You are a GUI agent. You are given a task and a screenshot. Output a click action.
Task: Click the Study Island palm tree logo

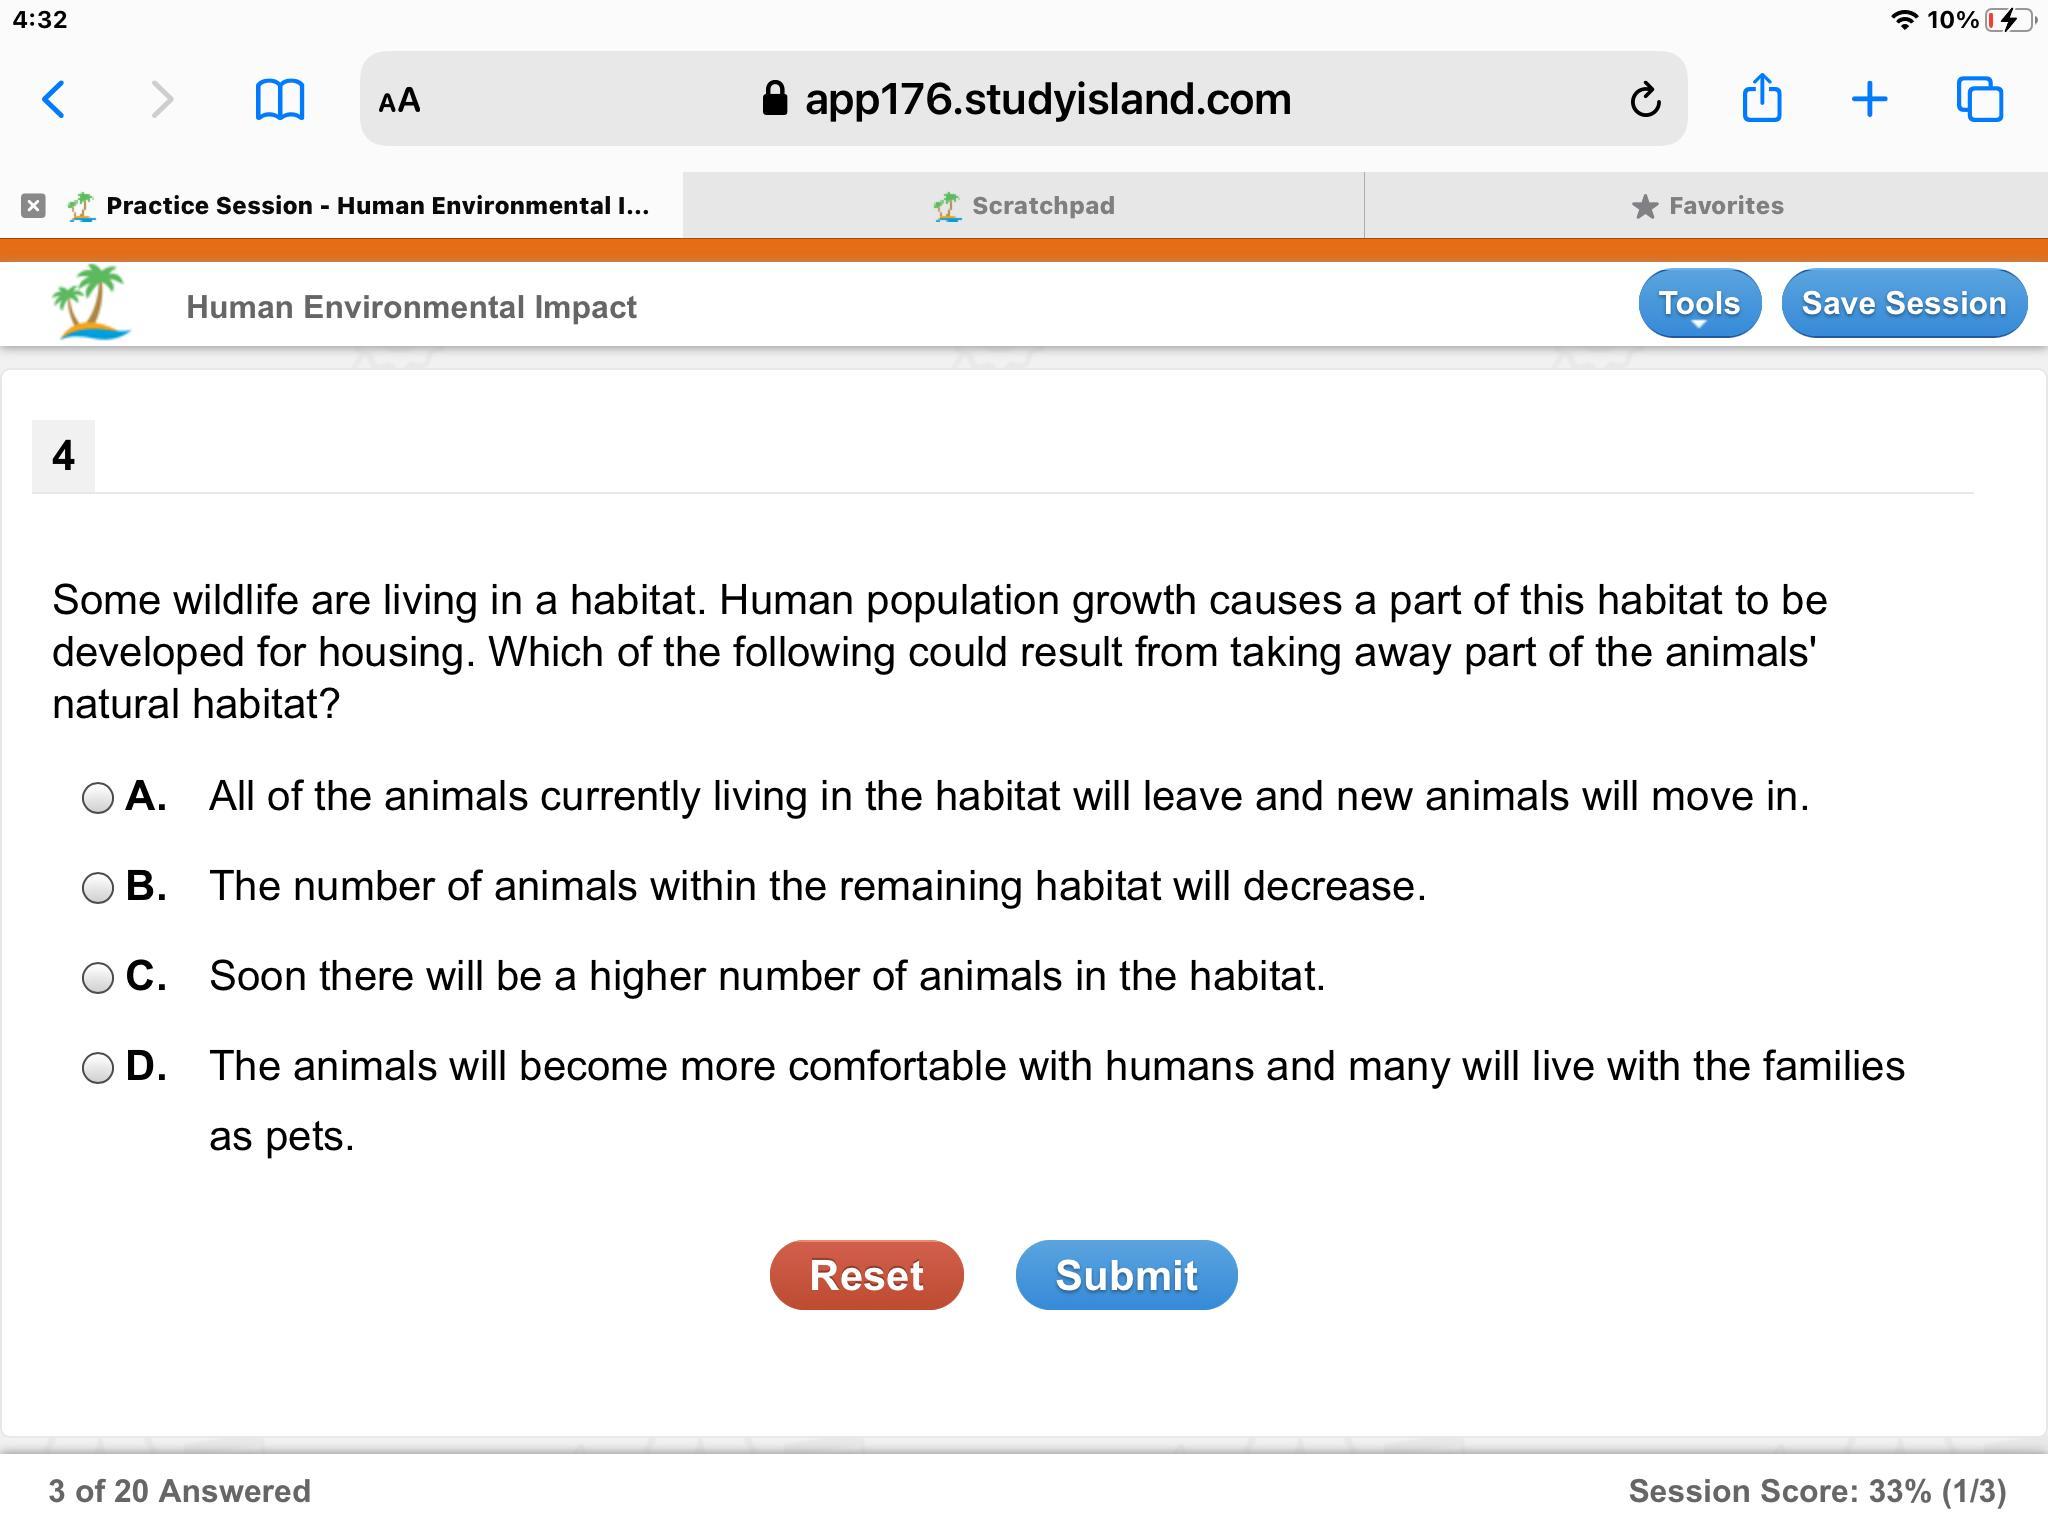click(90, 302)
